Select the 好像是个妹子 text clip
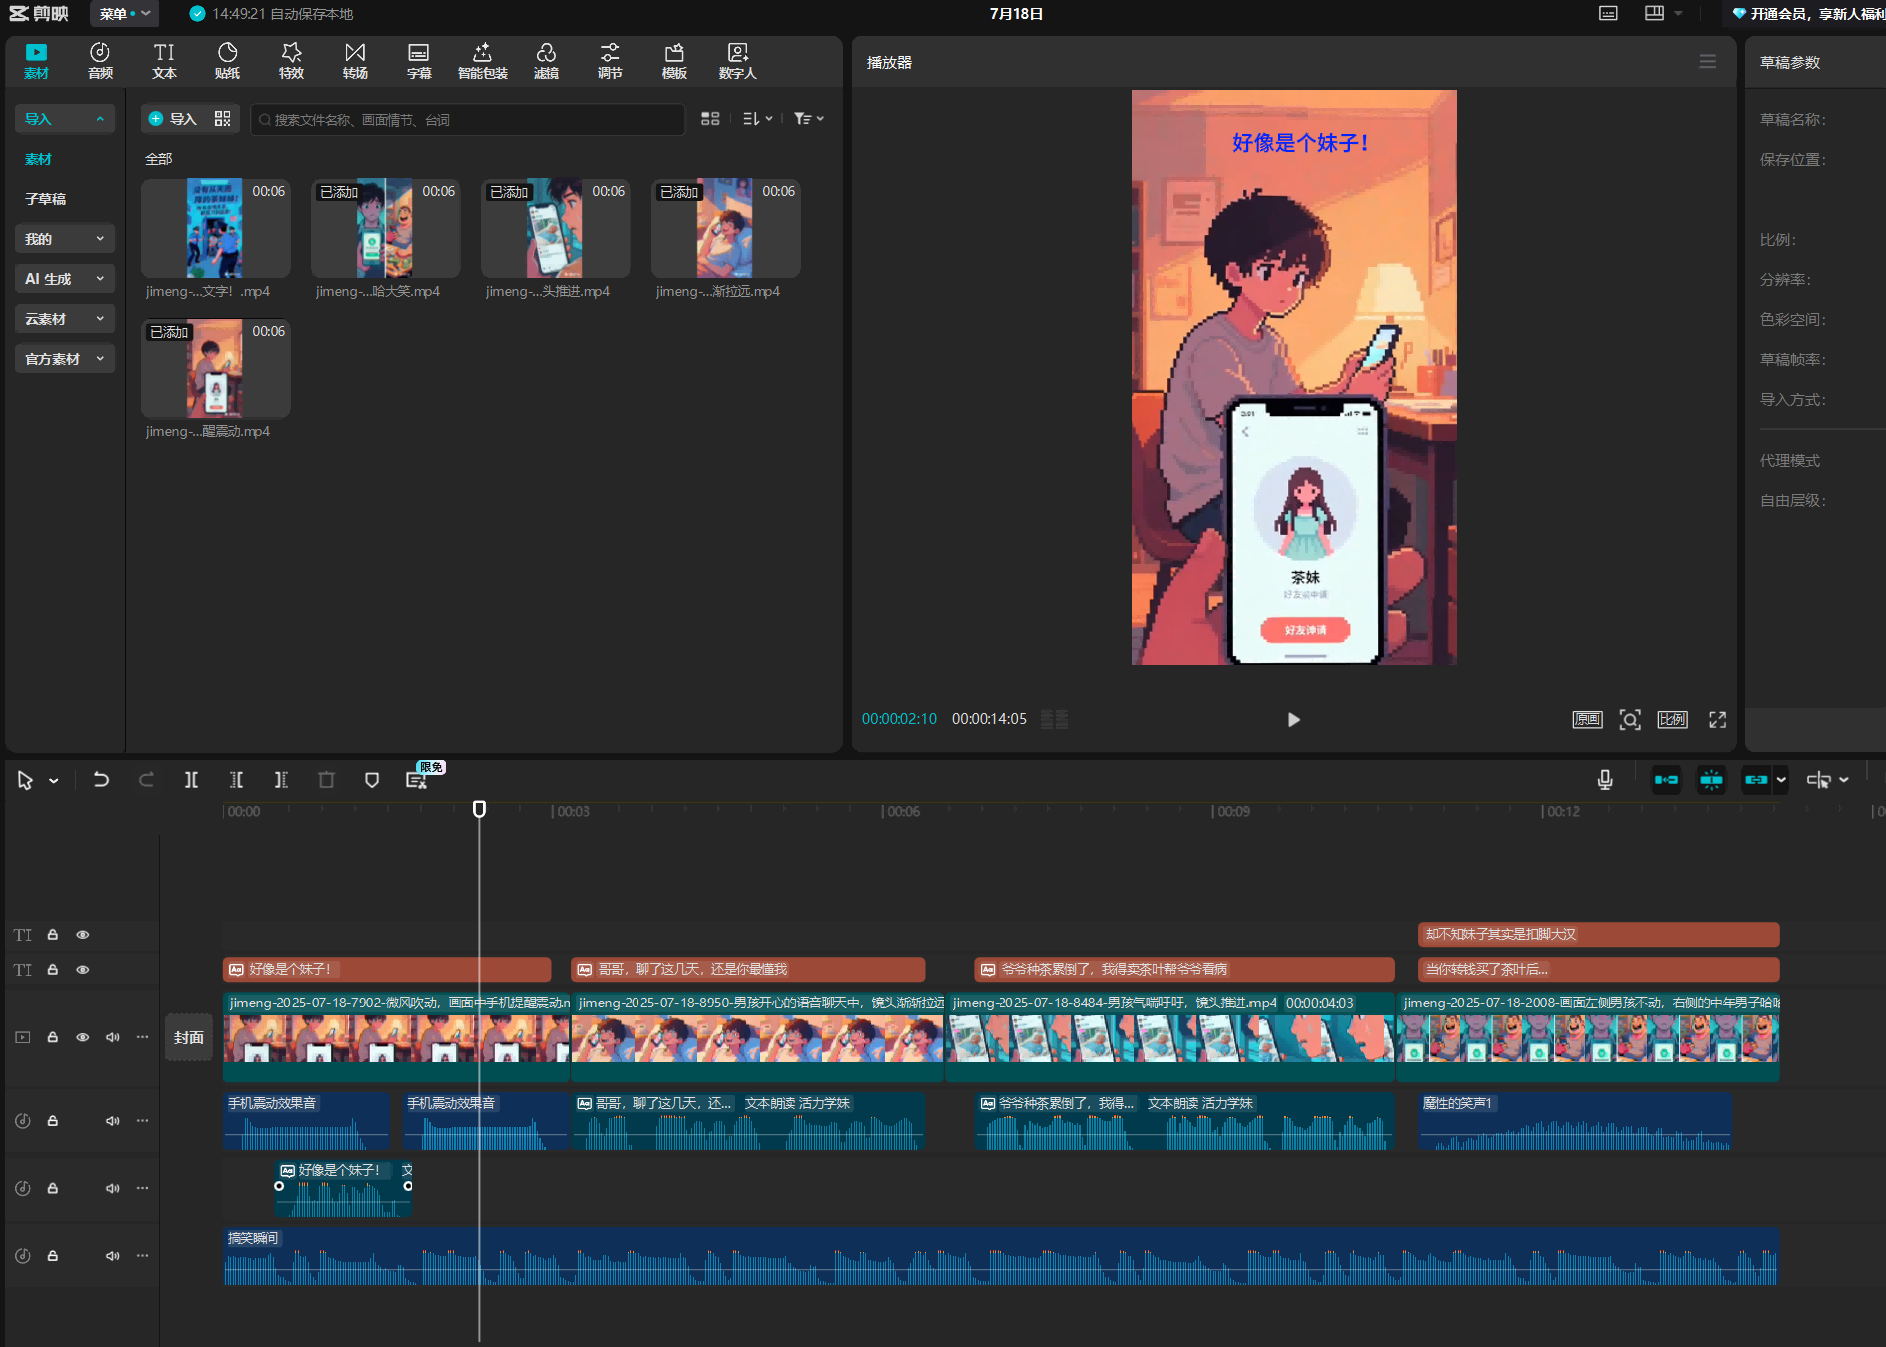This screenshot has width=1886, height=1347. click(x=387, y=969)
